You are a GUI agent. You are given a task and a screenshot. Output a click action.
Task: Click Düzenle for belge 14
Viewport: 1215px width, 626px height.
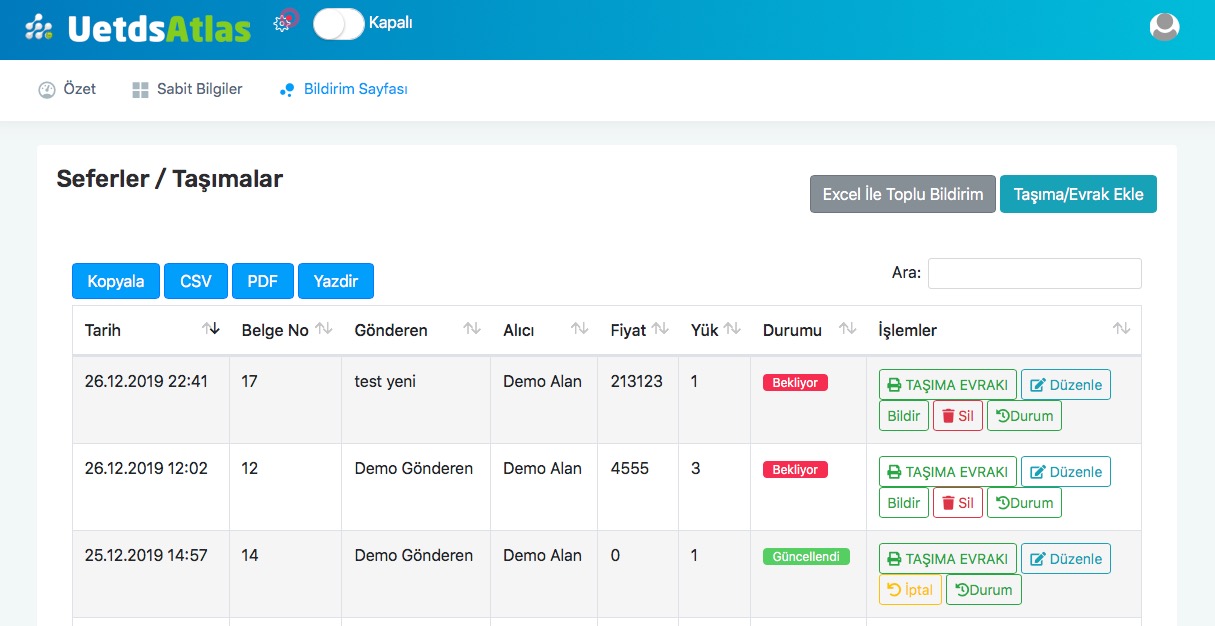point(1066,559)
